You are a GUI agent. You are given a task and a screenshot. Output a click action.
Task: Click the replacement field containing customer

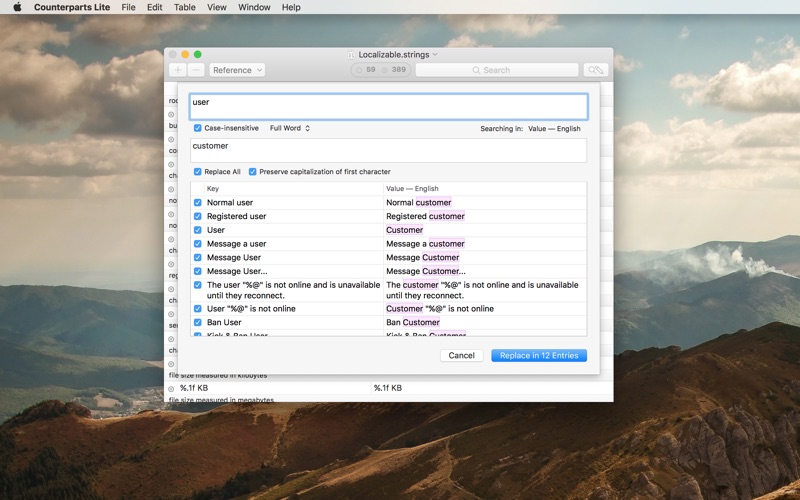click(389, 151)
